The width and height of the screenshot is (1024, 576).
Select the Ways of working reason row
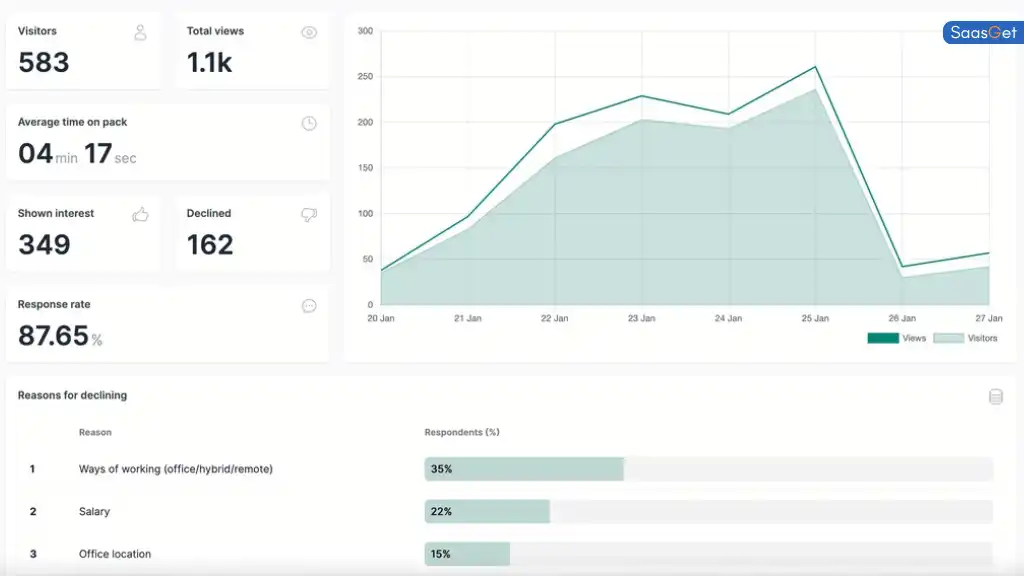(x=175, y=469)
